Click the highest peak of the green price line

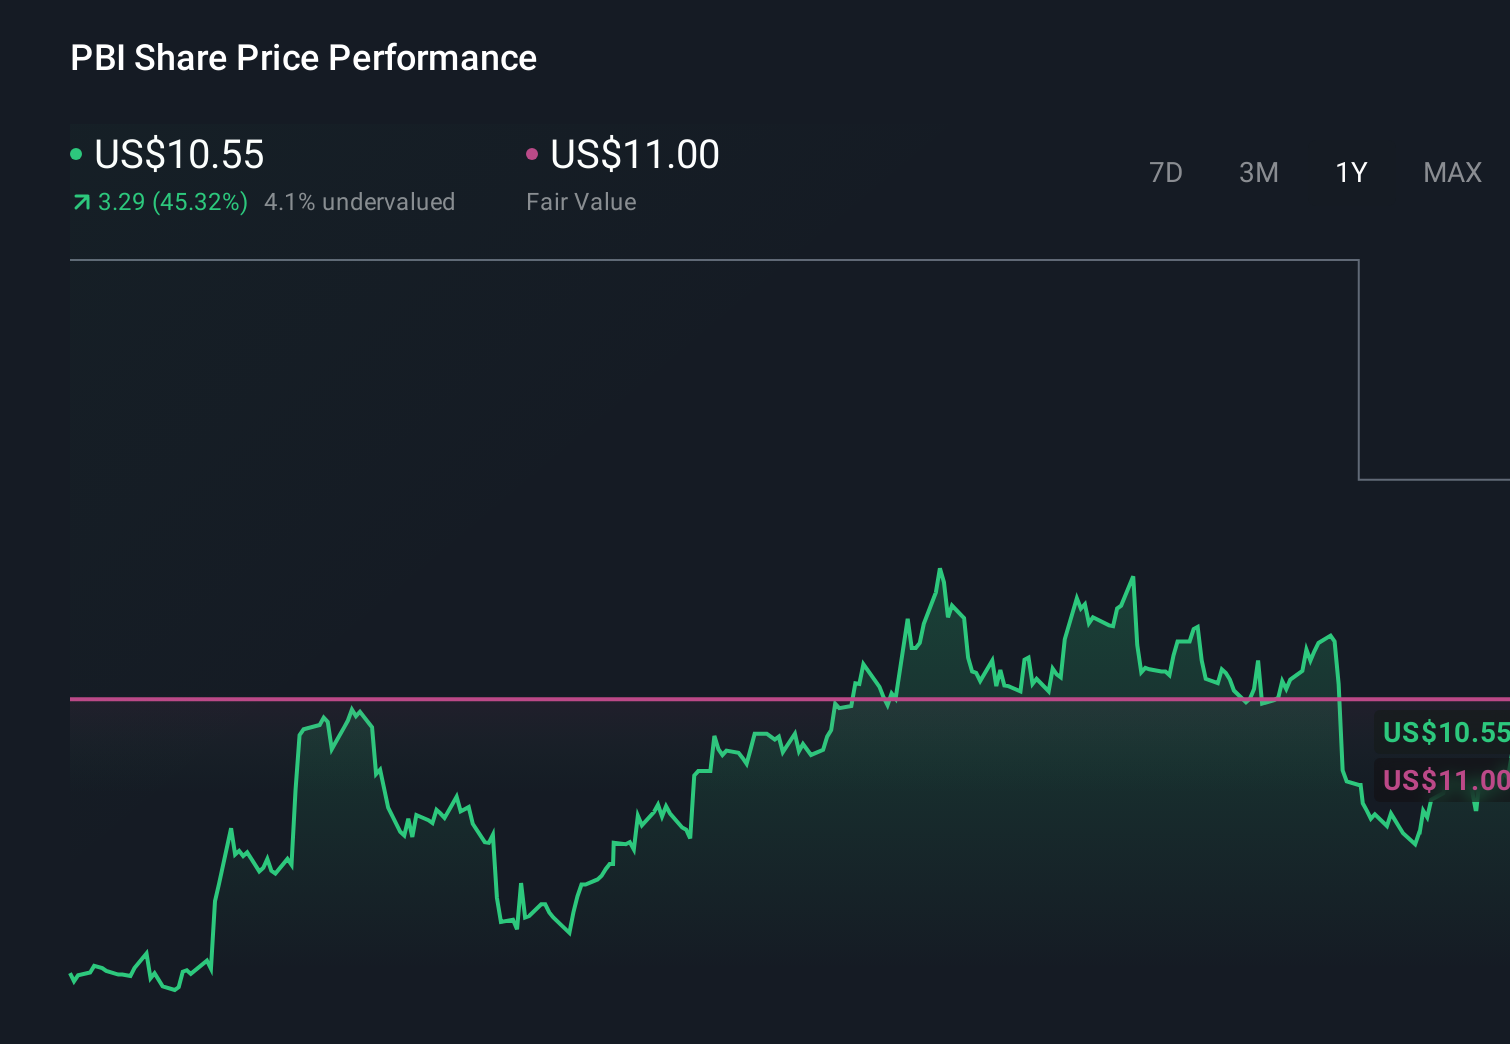pos(941,567)
